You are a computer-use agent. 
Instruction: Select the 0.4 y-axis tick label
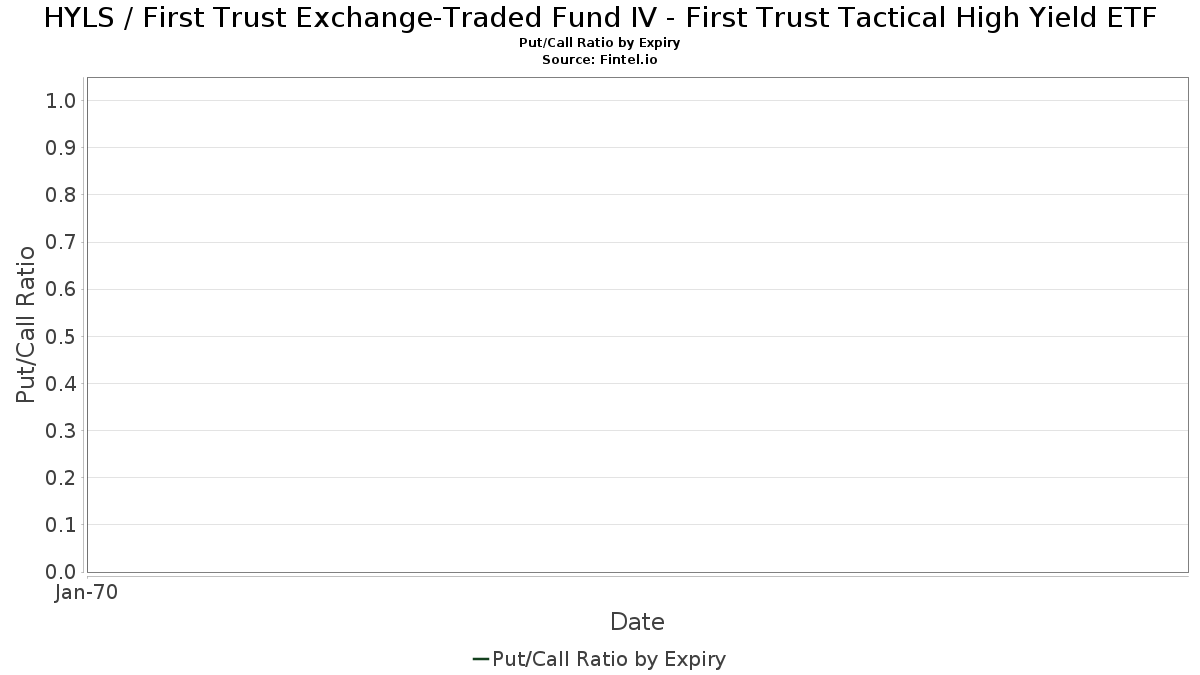61,383
